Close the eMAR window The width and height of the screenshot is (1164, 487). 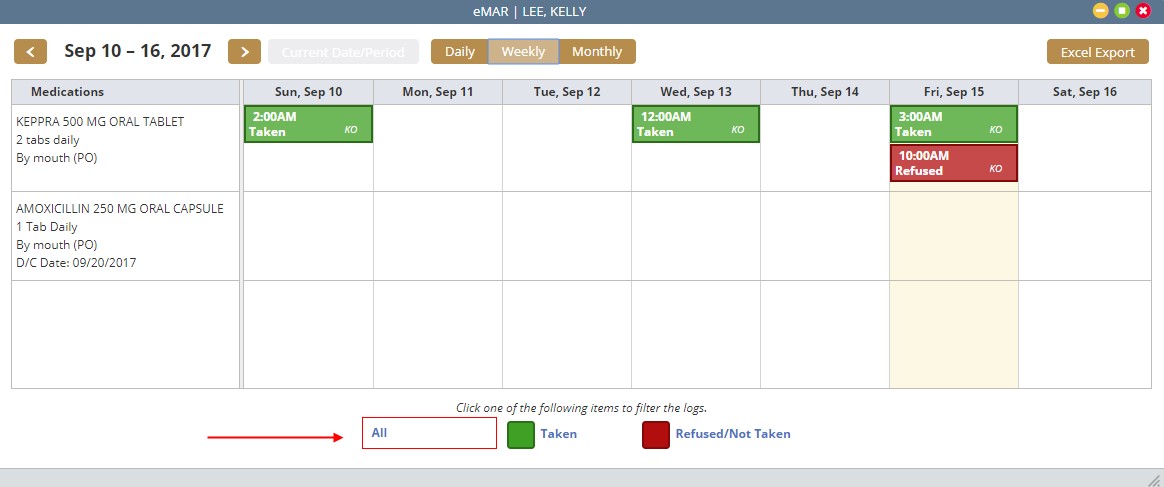coord(1143,11)
